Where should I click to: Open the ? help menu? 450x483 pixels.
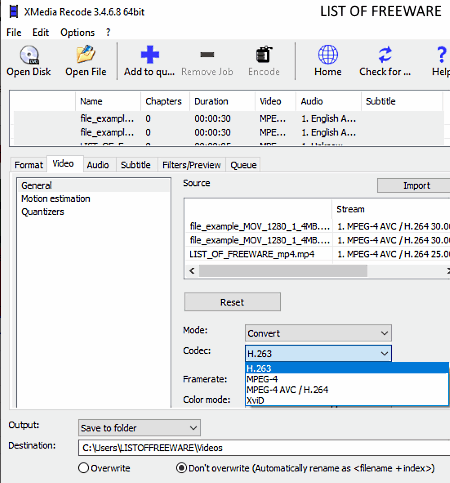pyautogui.click(x=108, y=33)
